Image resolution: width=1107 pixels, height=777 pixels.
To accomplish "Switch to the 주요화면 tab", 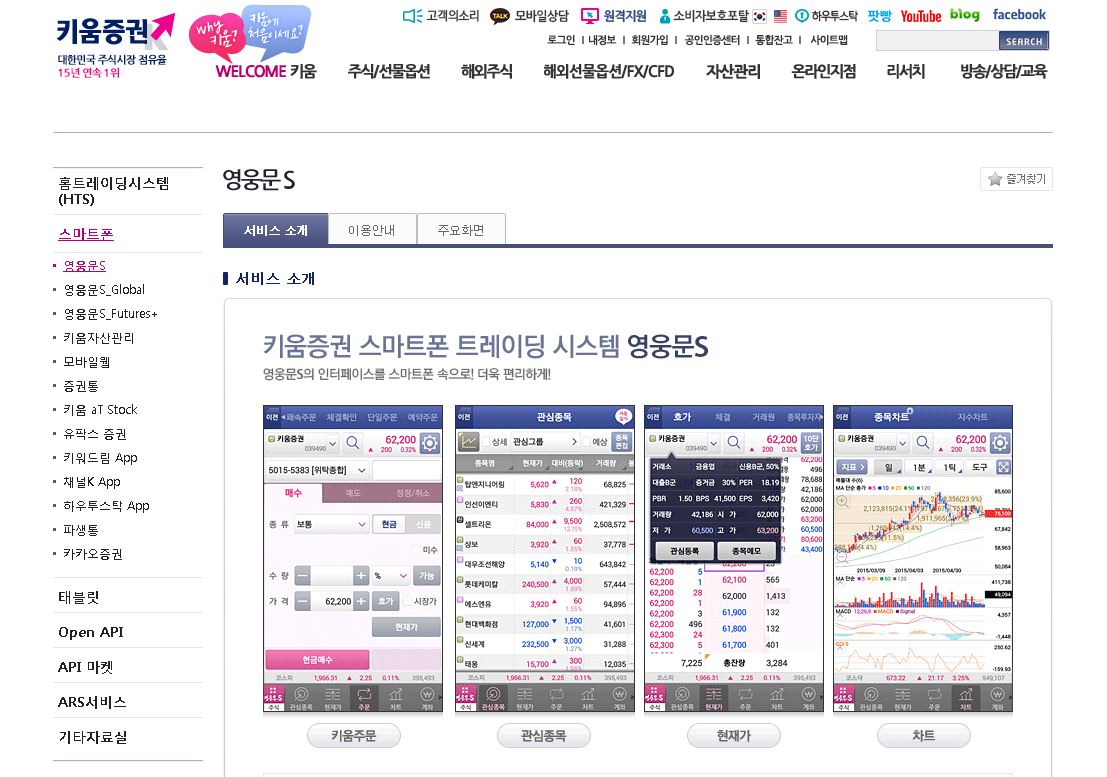I will (461, 230).
